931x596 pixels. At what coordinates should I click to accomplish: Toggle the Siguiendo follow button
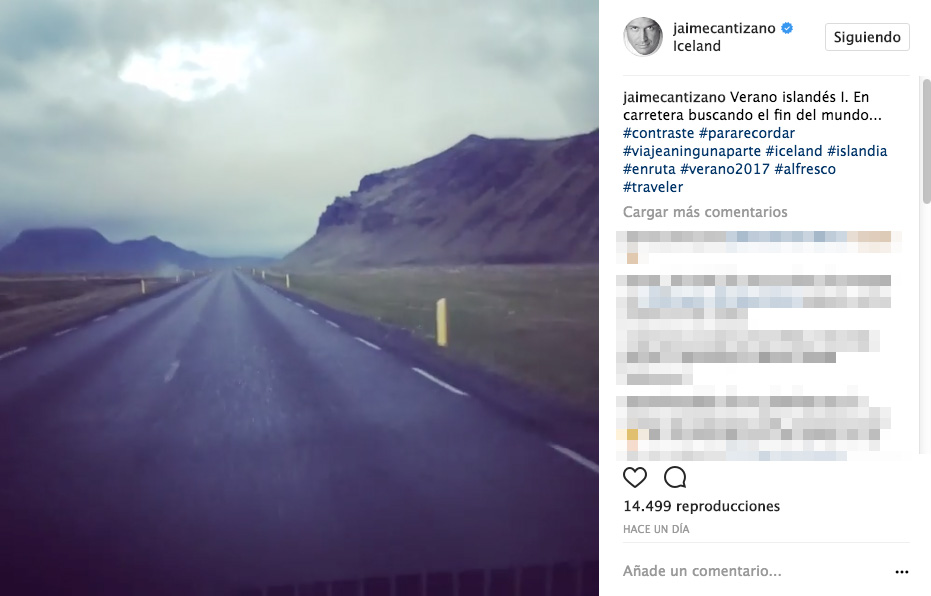867,37
